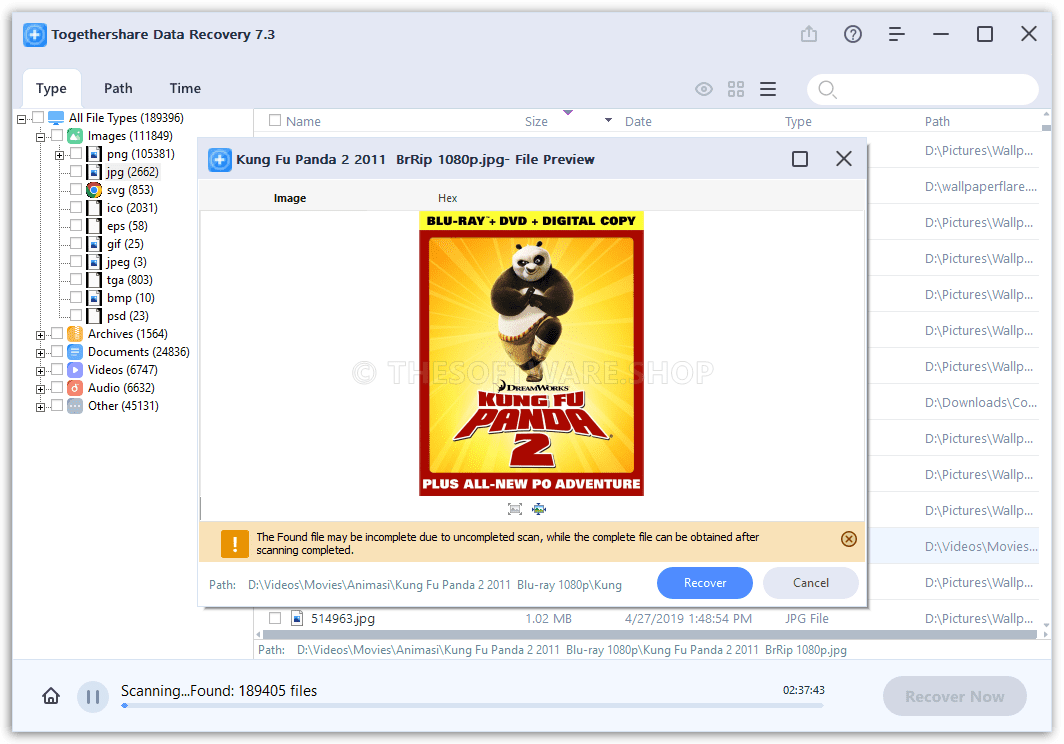Sort by the Type column header
Viewport: 1064px width, 744px height.
point(798,122)
